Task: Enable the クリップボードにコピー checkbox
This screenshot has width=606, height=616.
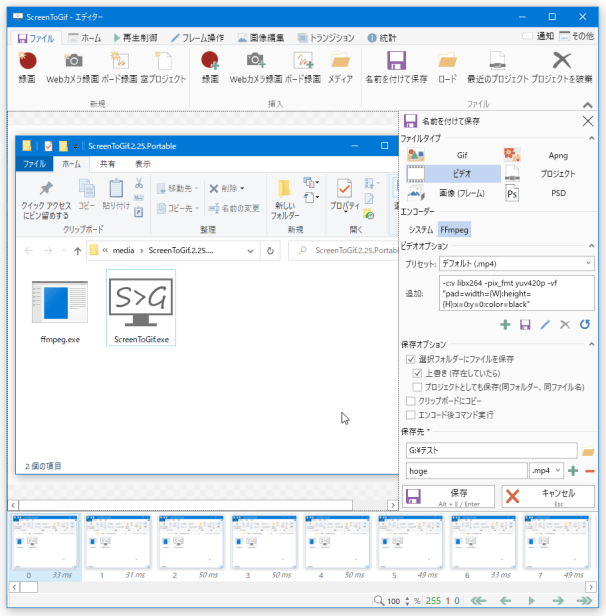Action: point(410,400)
